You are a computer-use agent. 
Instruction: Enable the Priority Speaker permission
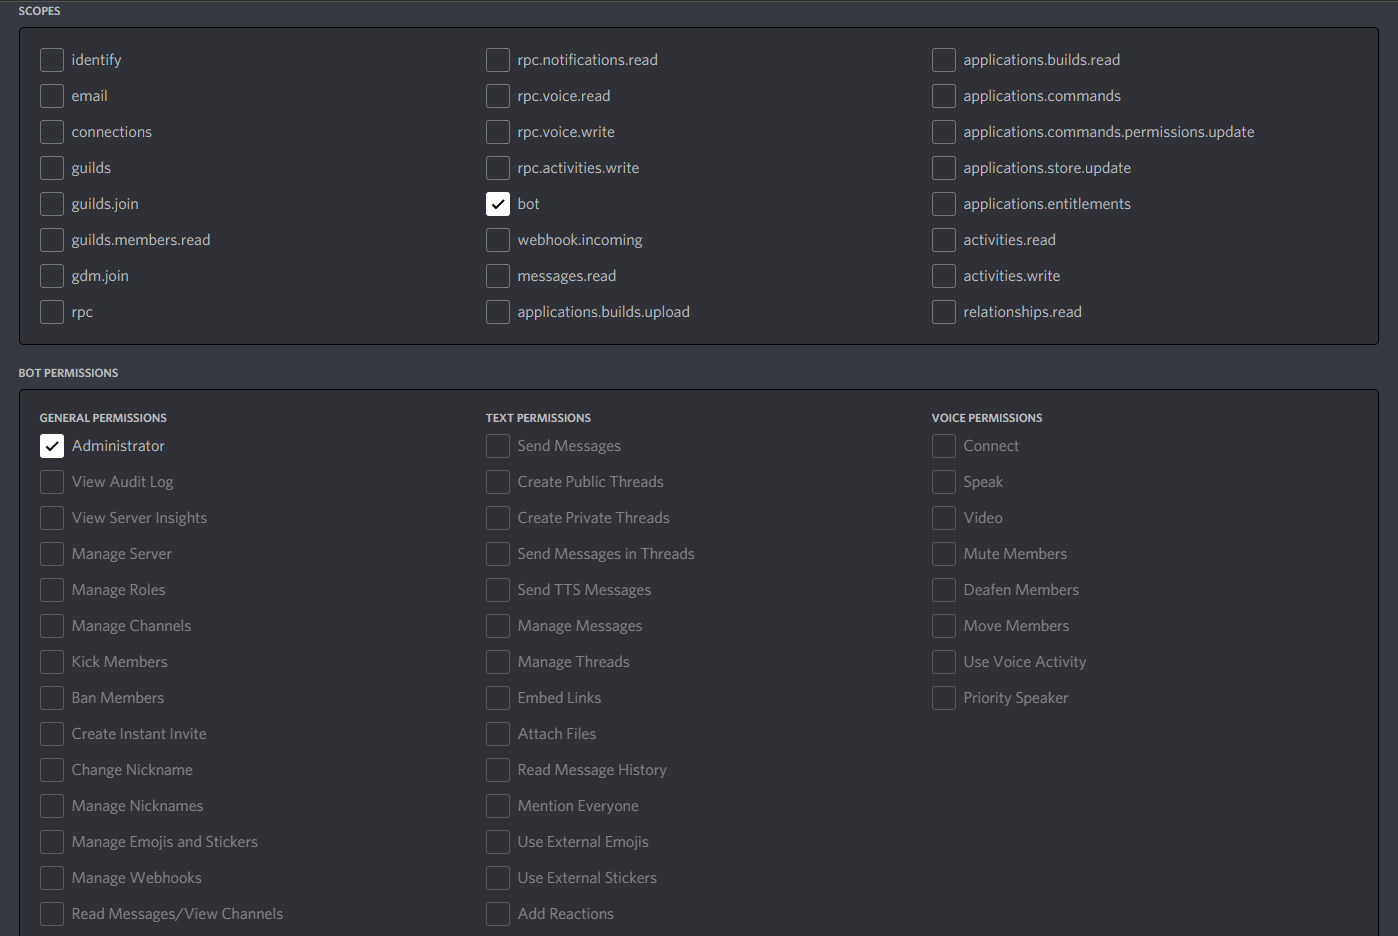(944, 698)
